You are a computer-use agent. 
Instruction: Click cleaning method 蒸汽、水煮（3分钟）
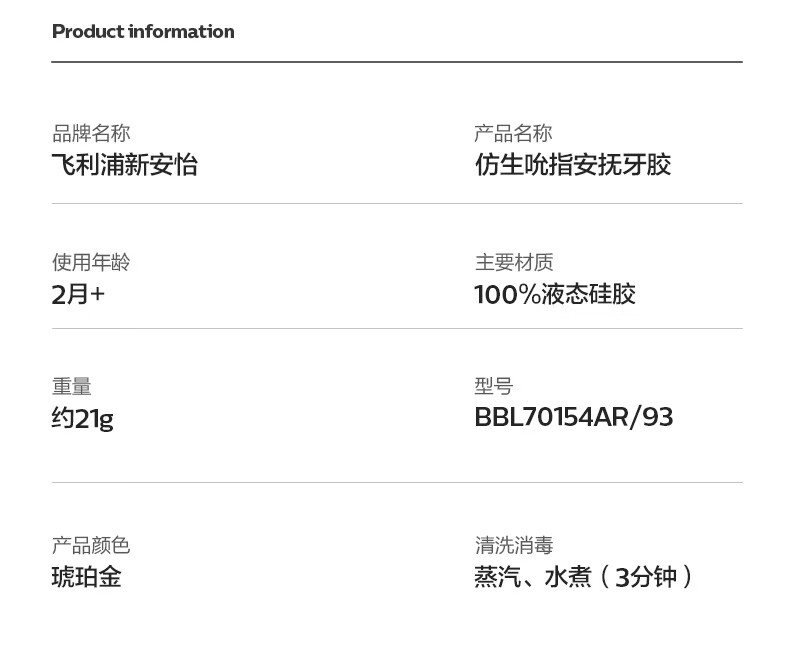[584, 577]
